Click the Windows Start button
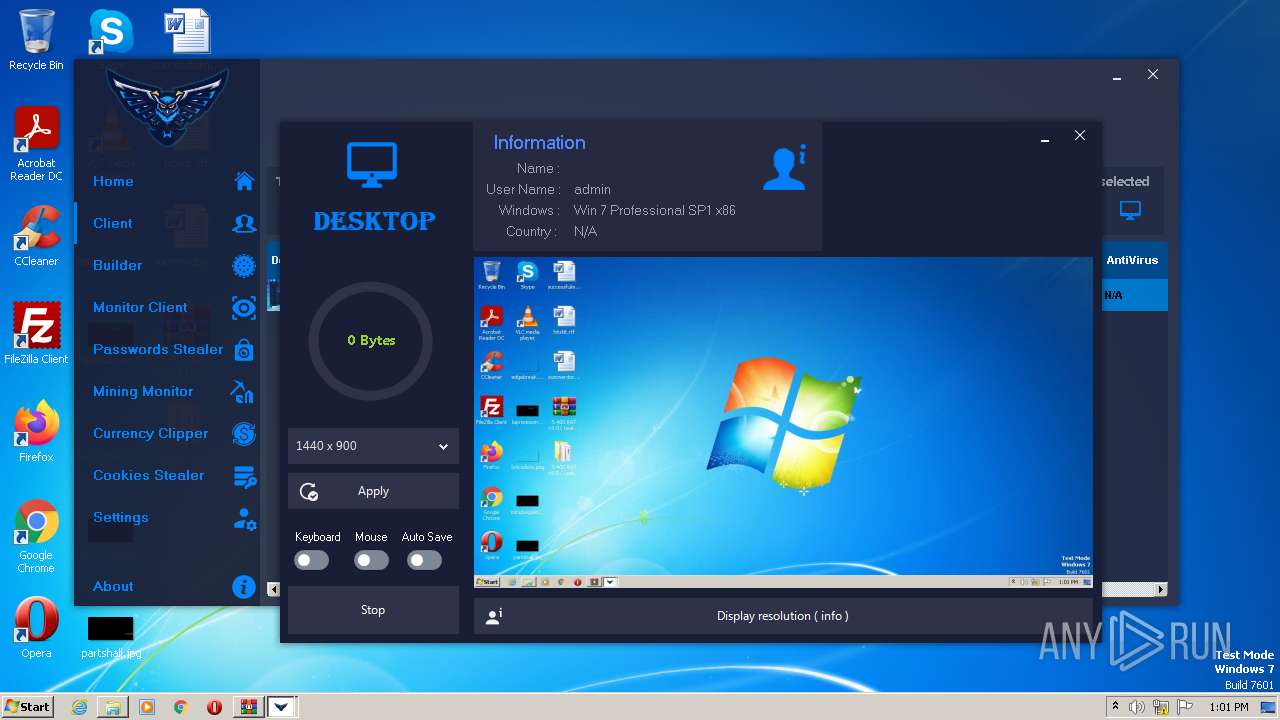 click(28, 707)
